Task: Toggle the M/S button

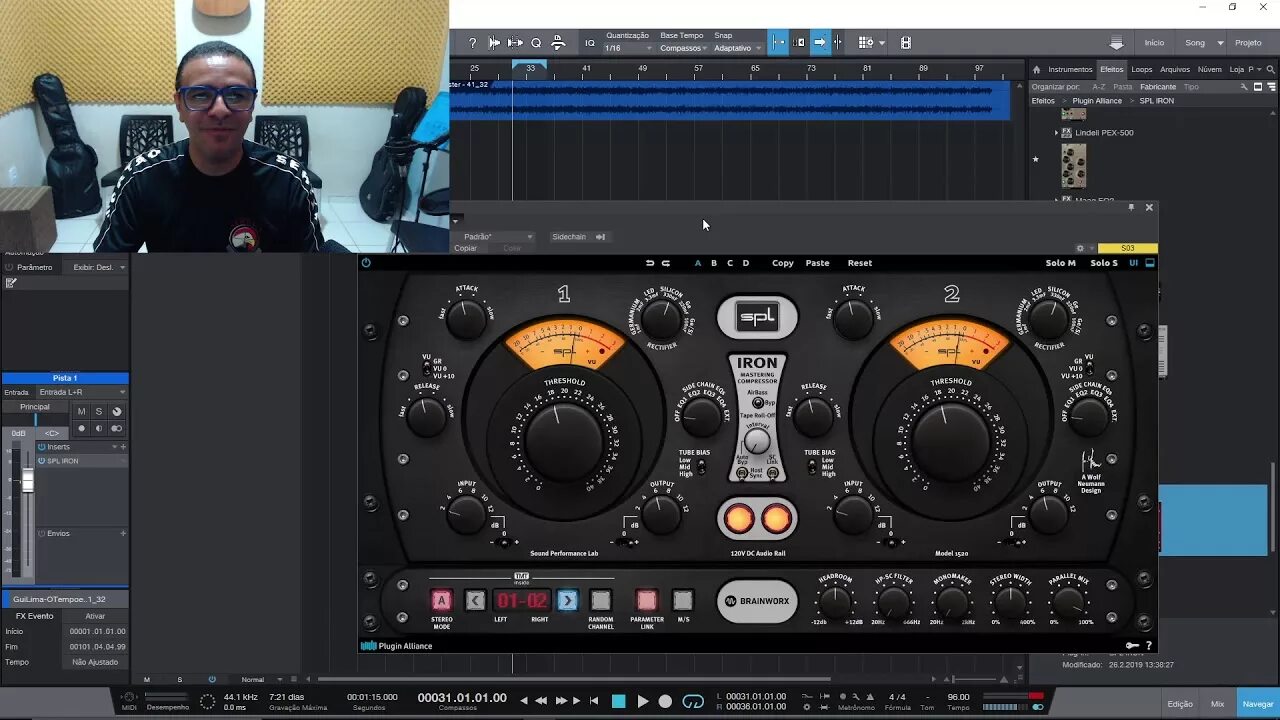Action: coord(682,601)
